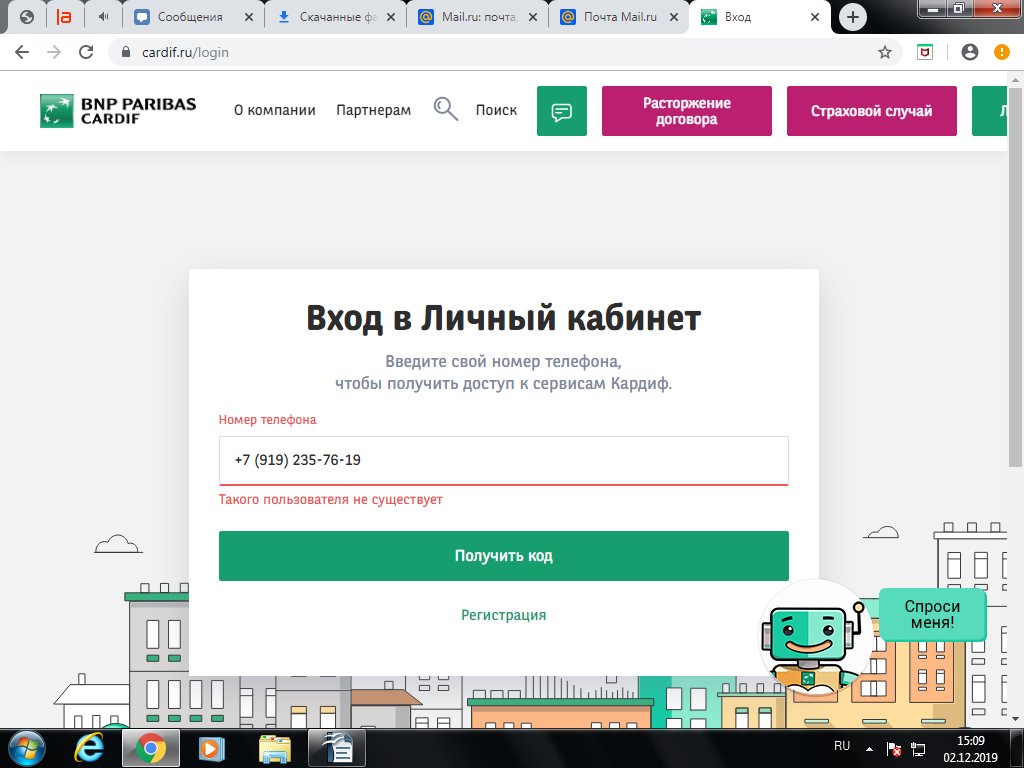Click the Поиск search label
Screen dimensions: 1024x768
(496, 110)
